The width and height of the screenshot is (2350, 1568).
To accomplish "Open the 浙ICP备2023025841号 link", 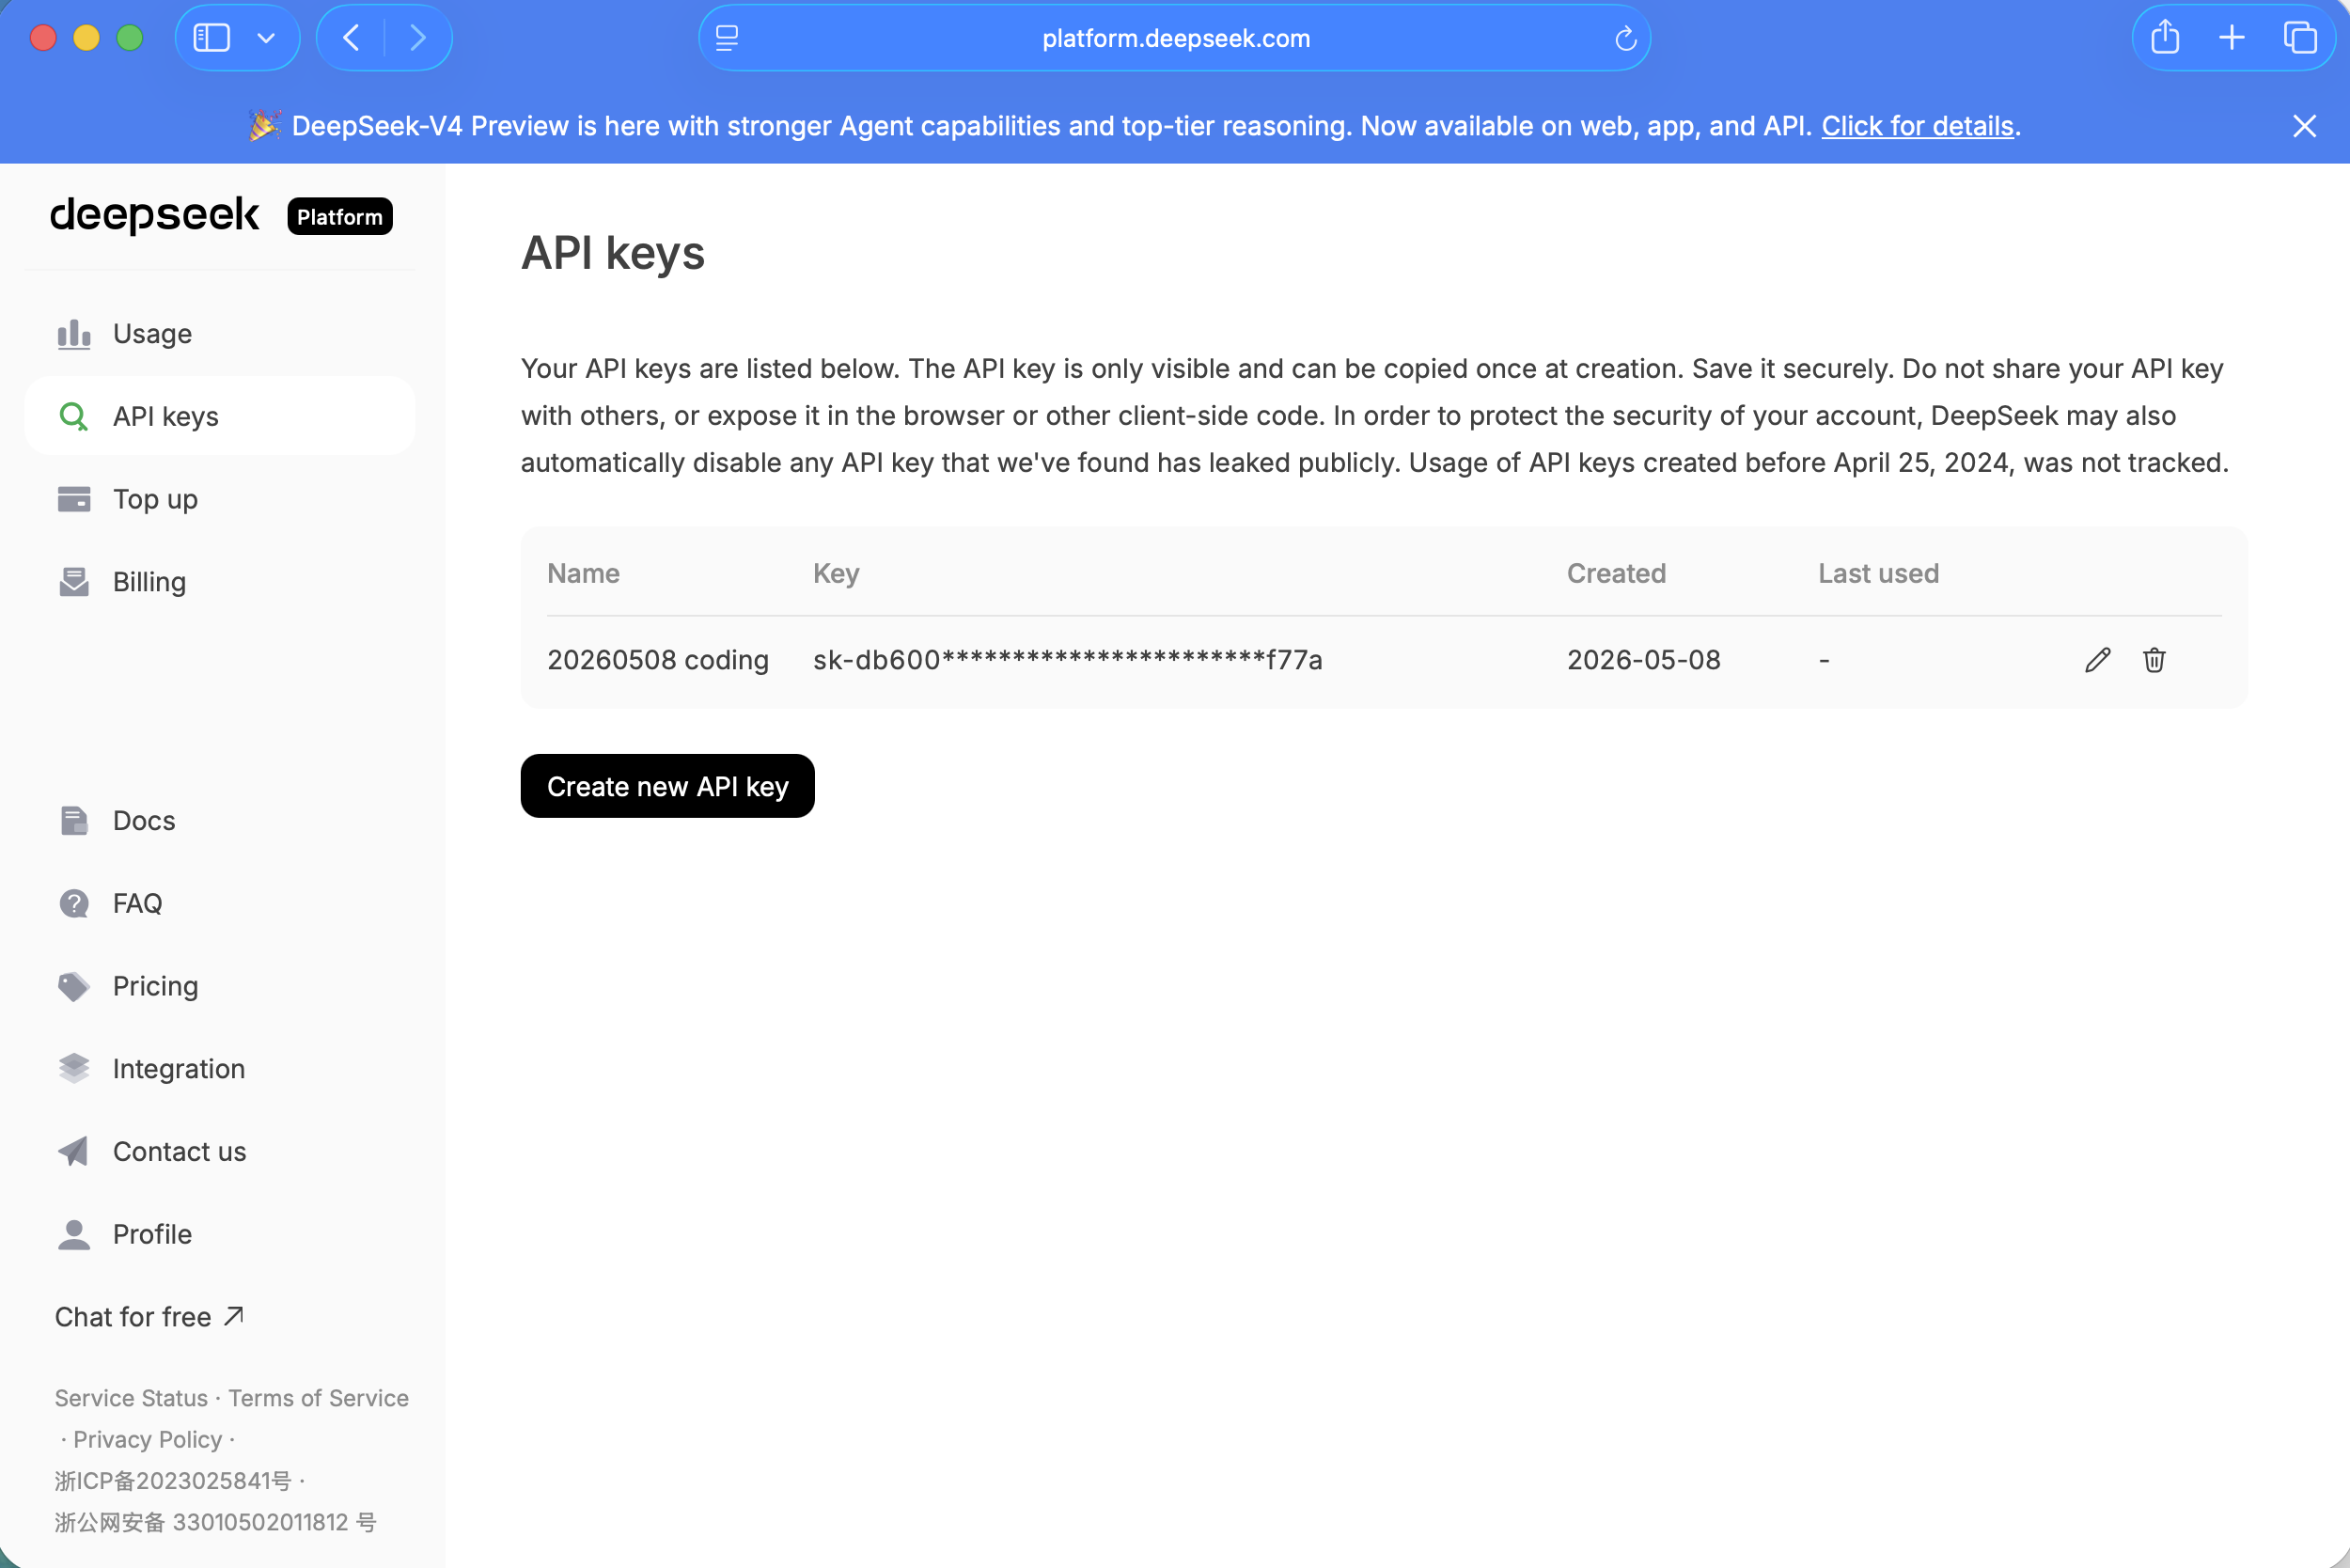I will (173, 1480).
